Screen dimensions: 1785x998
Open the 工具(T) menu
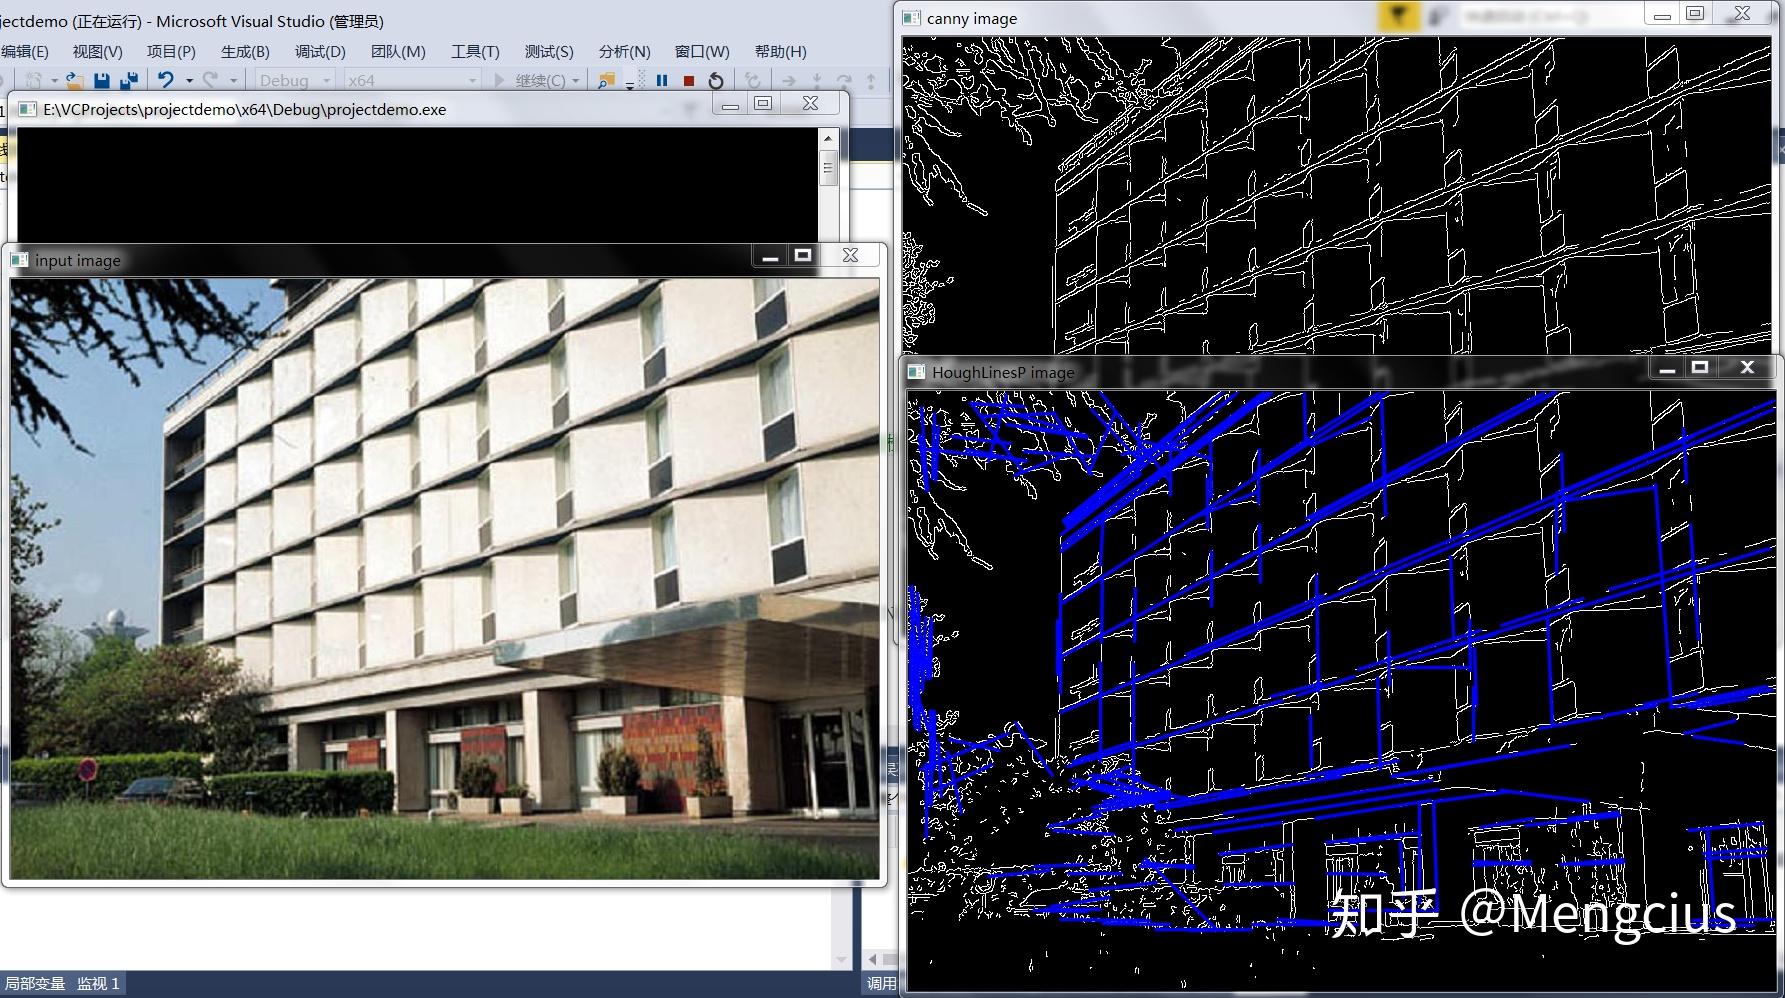coord(475,52)
